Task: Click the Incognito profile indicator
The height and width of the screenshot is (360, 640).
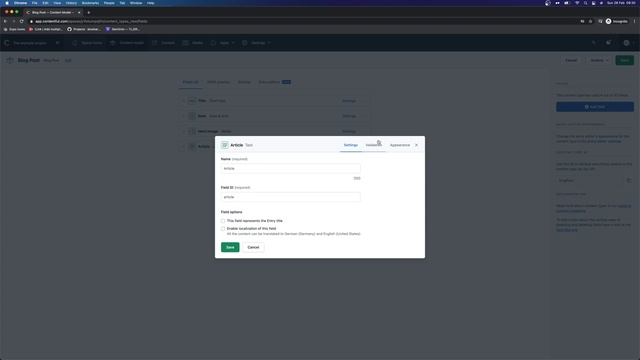Action: pyautogui.click(x=617, y=21)
